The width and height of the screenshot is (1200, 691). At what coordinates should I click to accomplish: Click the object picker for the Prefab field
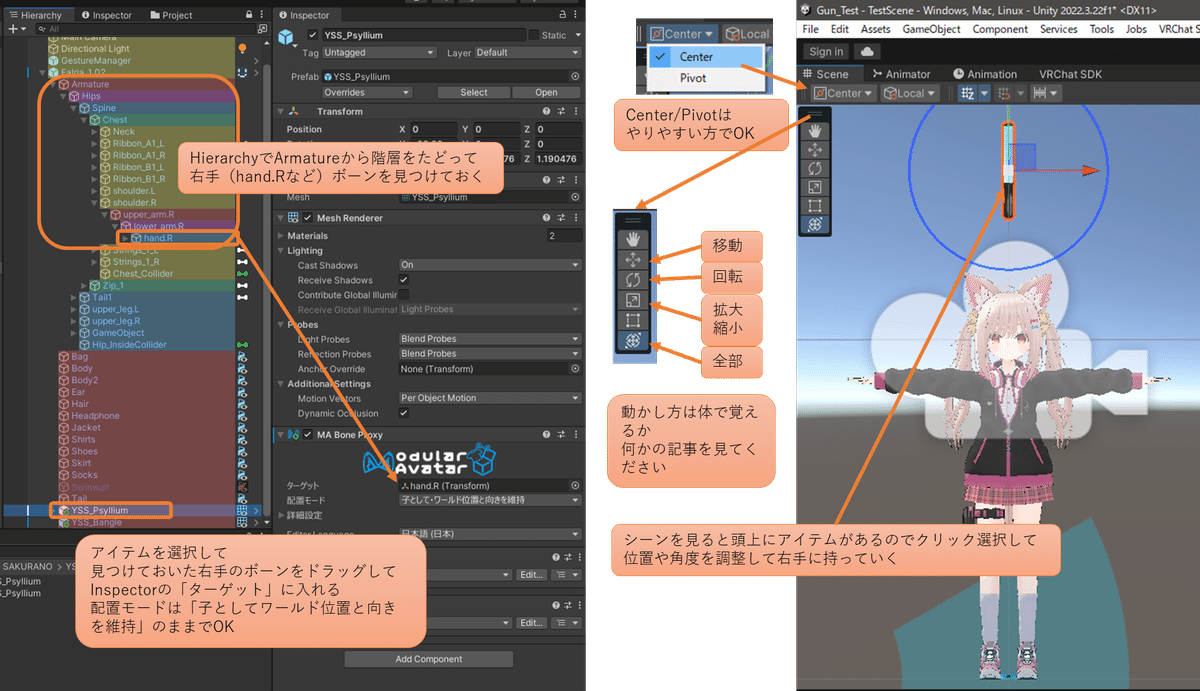click(x=575, y=76)
